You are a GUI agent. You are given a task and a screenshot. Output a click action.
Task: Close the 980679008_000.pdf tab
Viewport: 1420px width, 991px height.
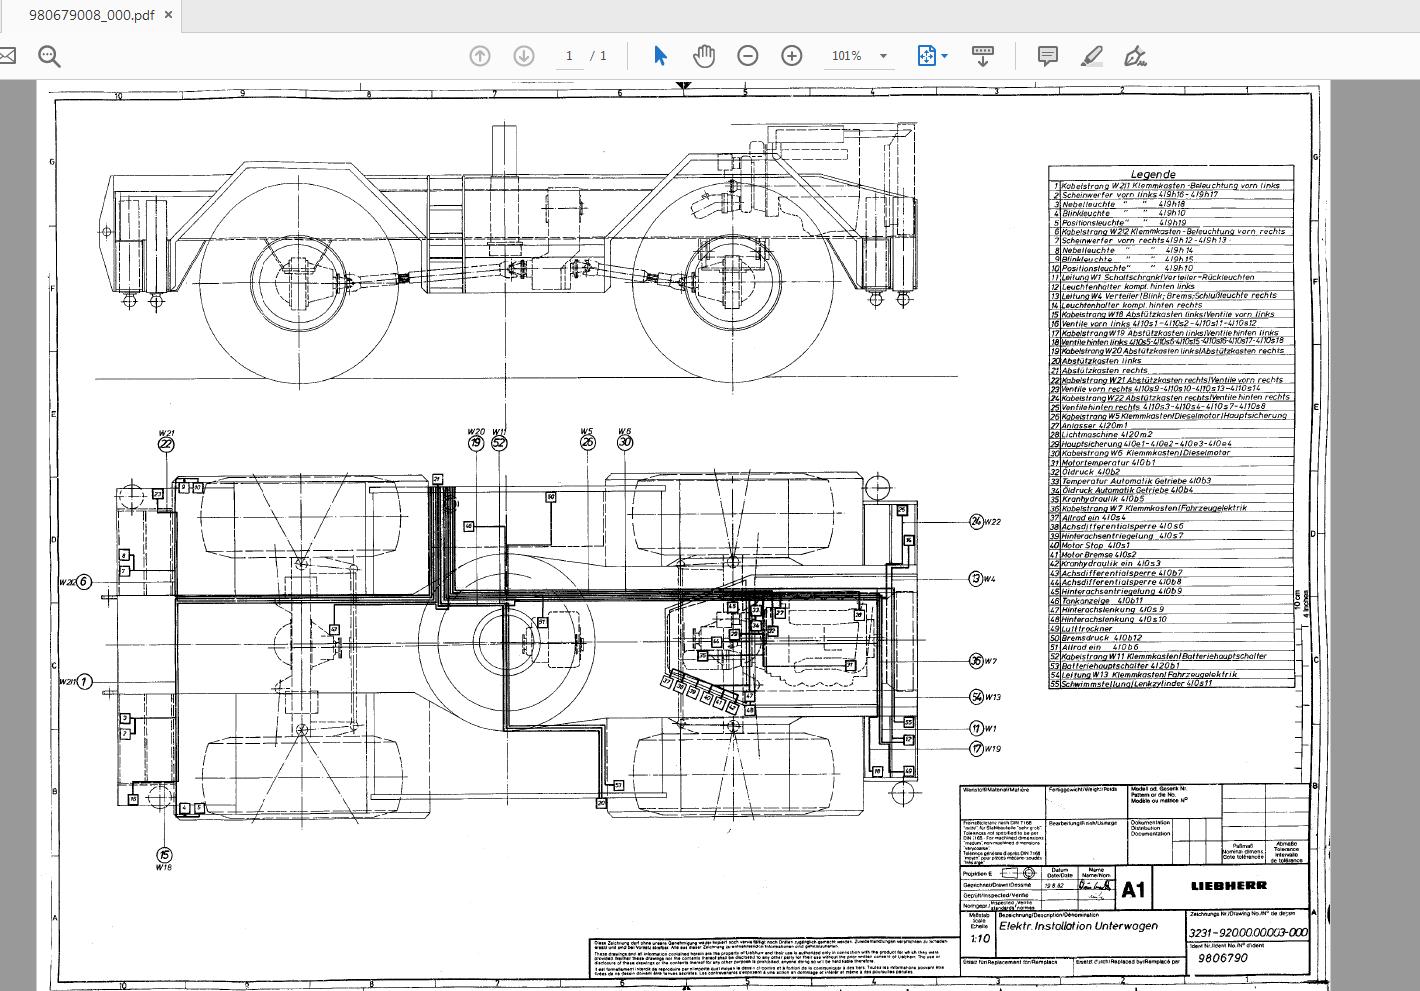168,15
